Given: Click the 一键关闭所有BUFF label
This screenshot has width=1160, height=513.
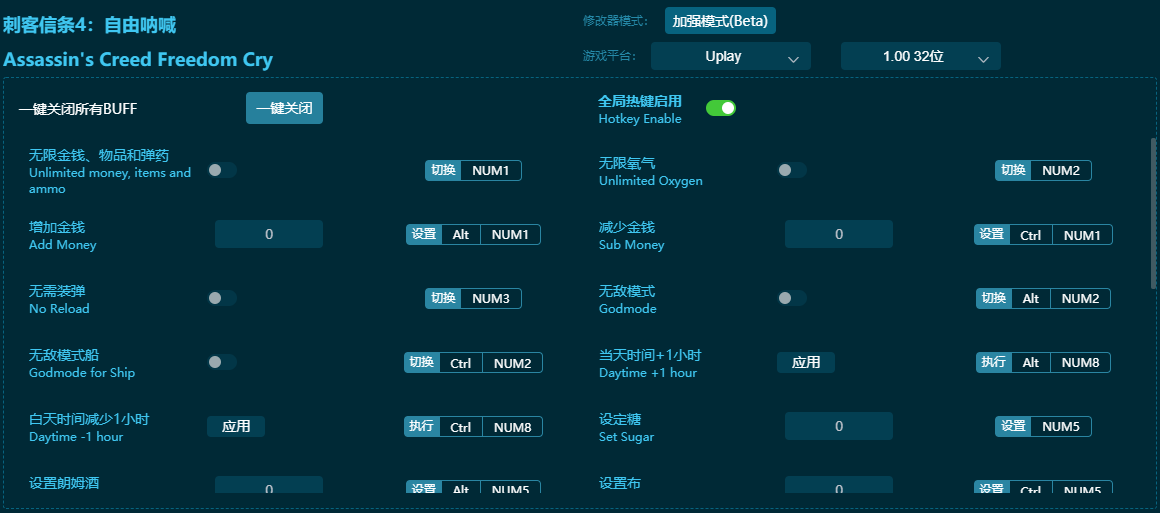Looking at the screenshot, I should point(78,110).
